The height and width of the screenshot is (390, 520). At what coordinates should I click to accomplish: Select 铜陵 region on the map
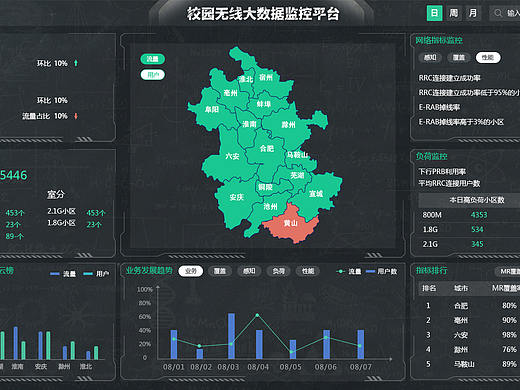265,187
